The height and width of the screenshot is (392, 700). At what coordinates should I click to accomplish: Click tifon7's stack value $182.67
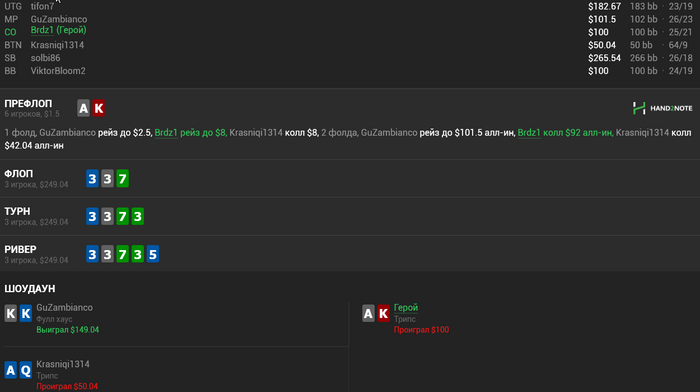point(604,6)
